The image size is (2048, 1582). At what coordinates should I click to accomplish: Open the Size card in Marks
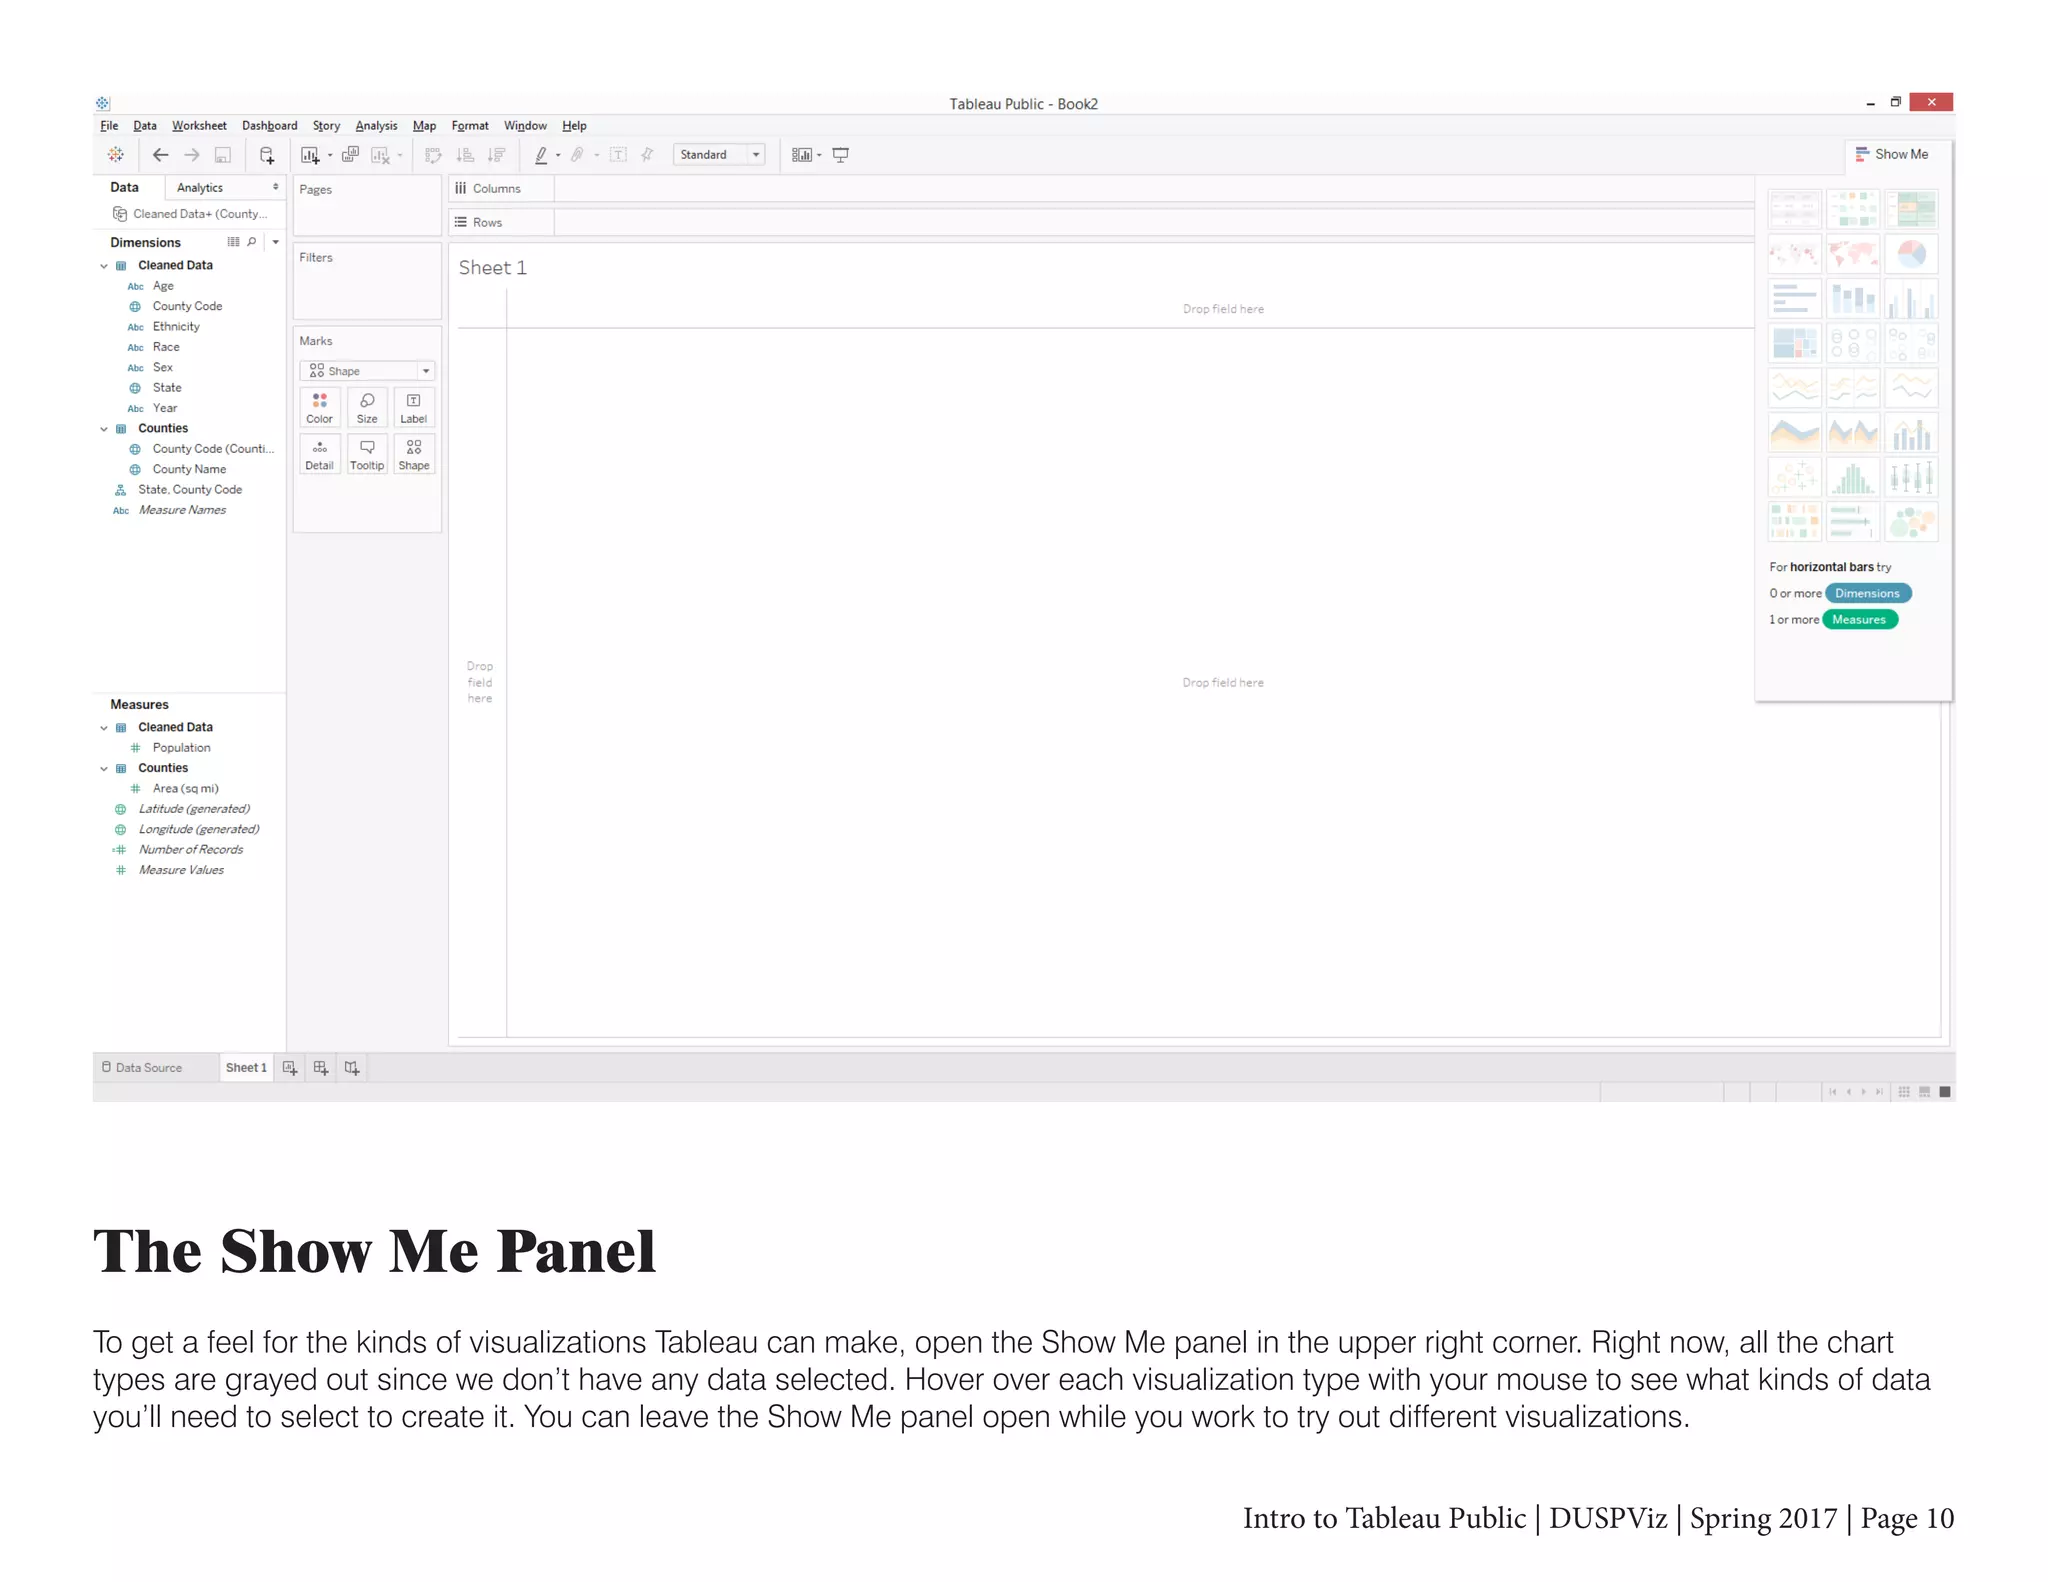(x=367, y=408)
